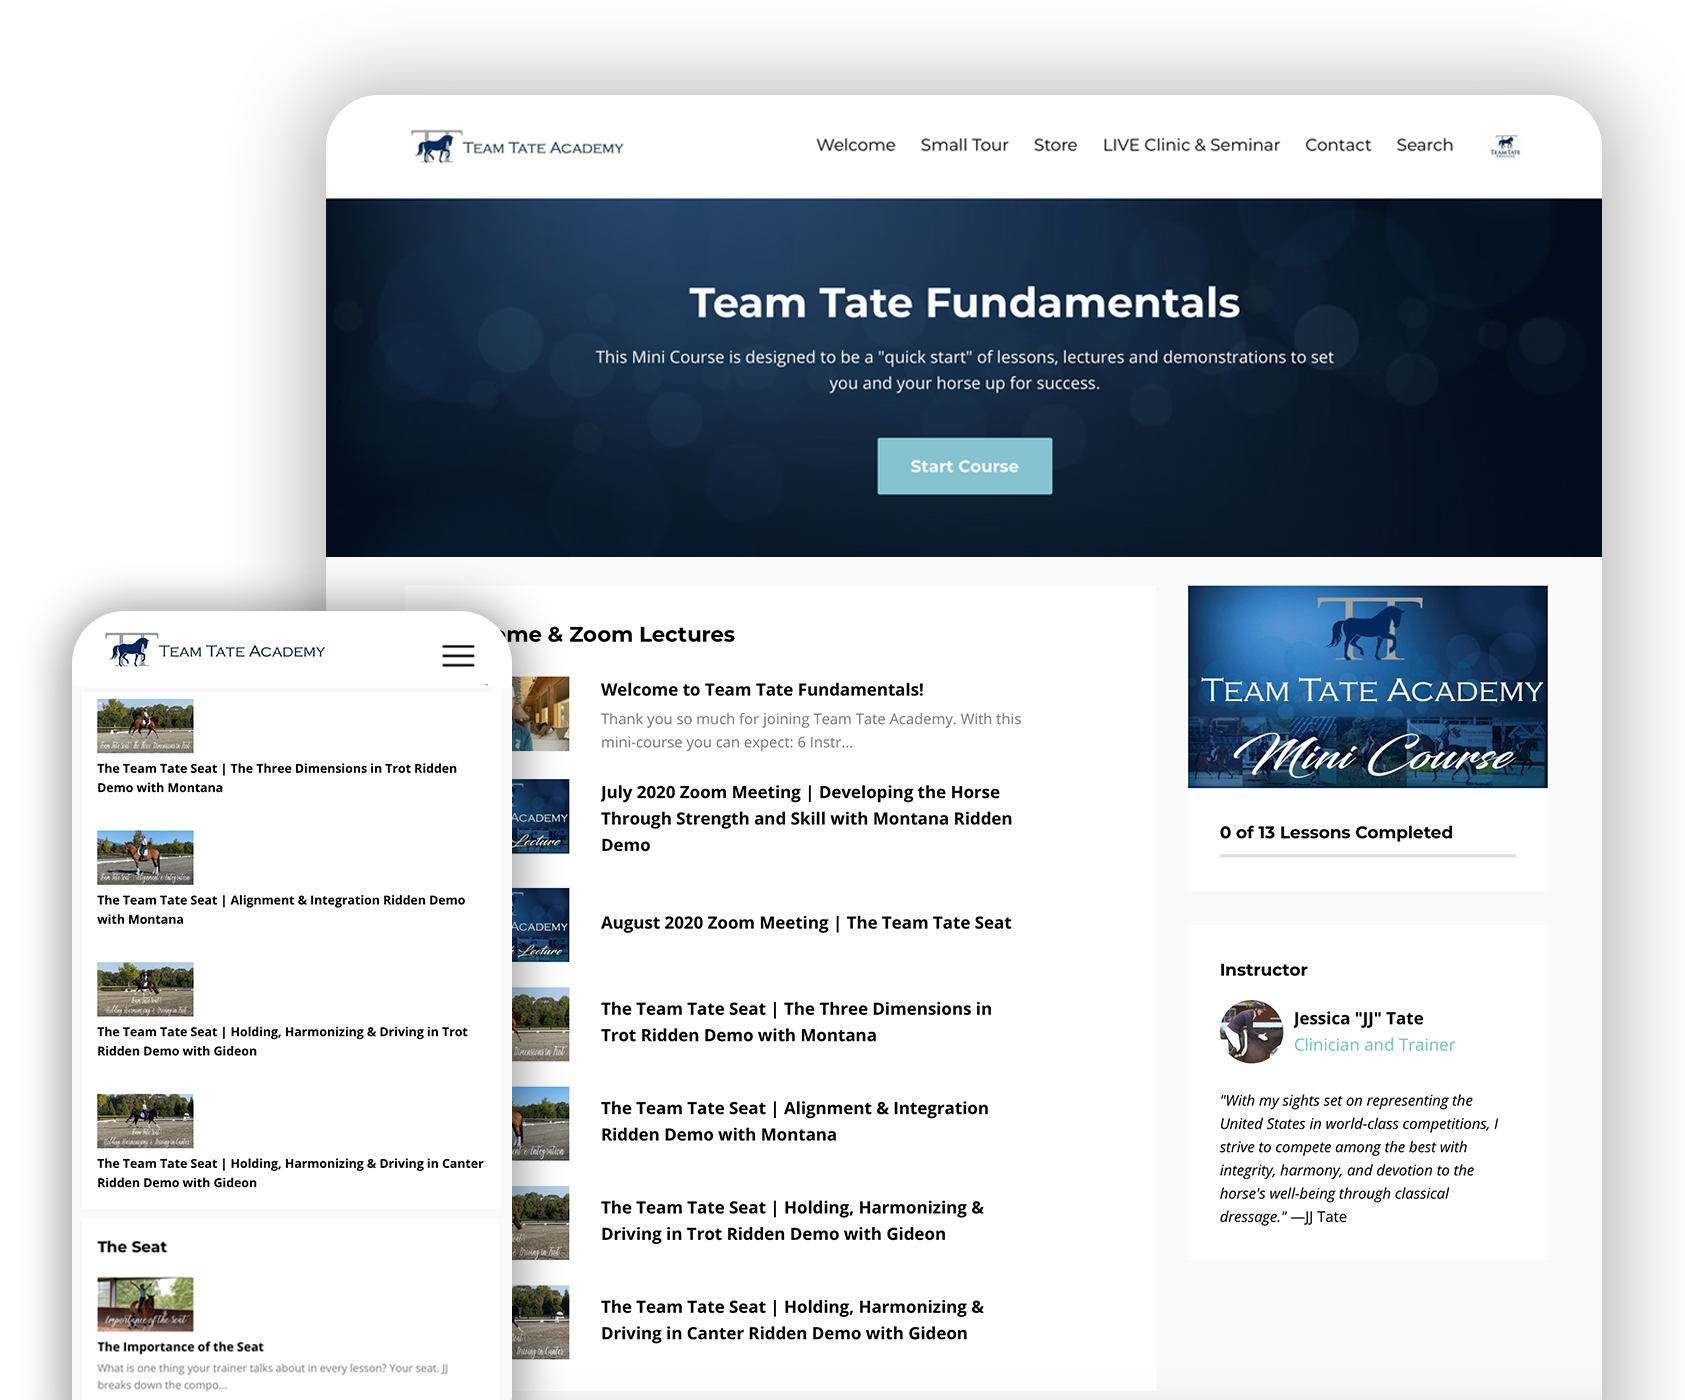This screenshot has height=1400, width=1685.
Task: Open the Welcome nav item
Action: point(856,145)
